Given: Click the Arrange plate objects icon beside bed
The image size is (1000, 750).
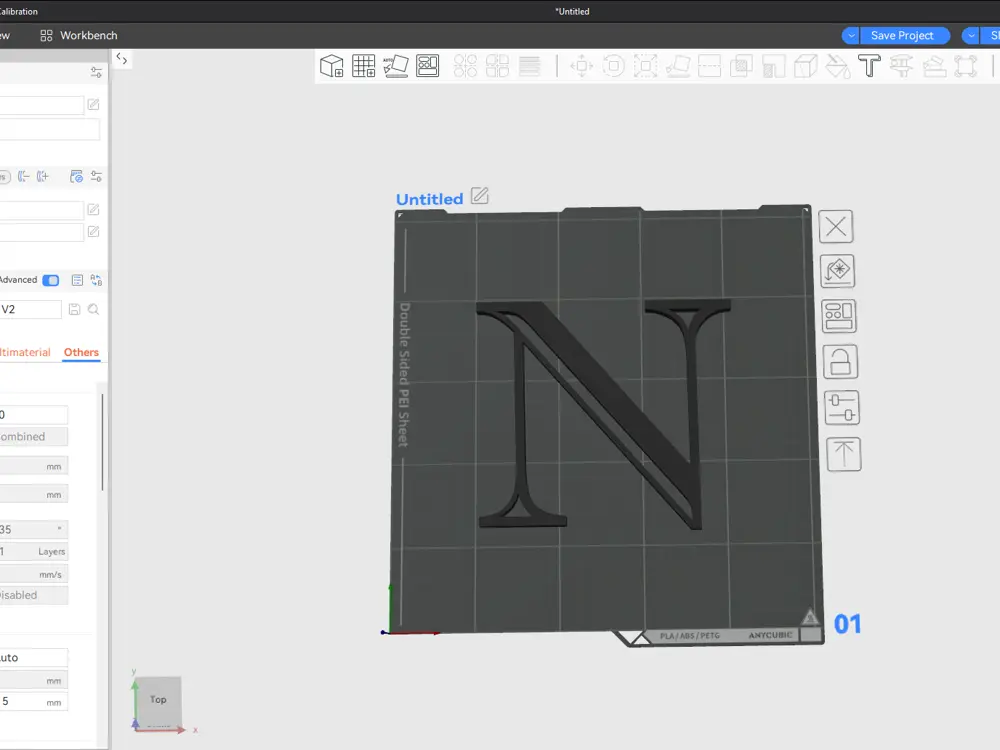Looking at the screenshot, I should [839, 316].
